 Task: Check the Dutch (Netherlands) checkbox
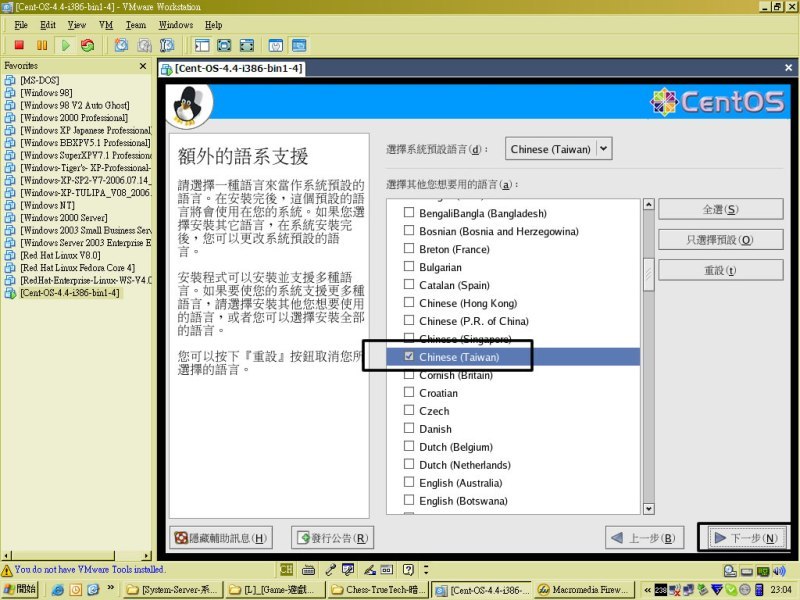coord(409,464)
